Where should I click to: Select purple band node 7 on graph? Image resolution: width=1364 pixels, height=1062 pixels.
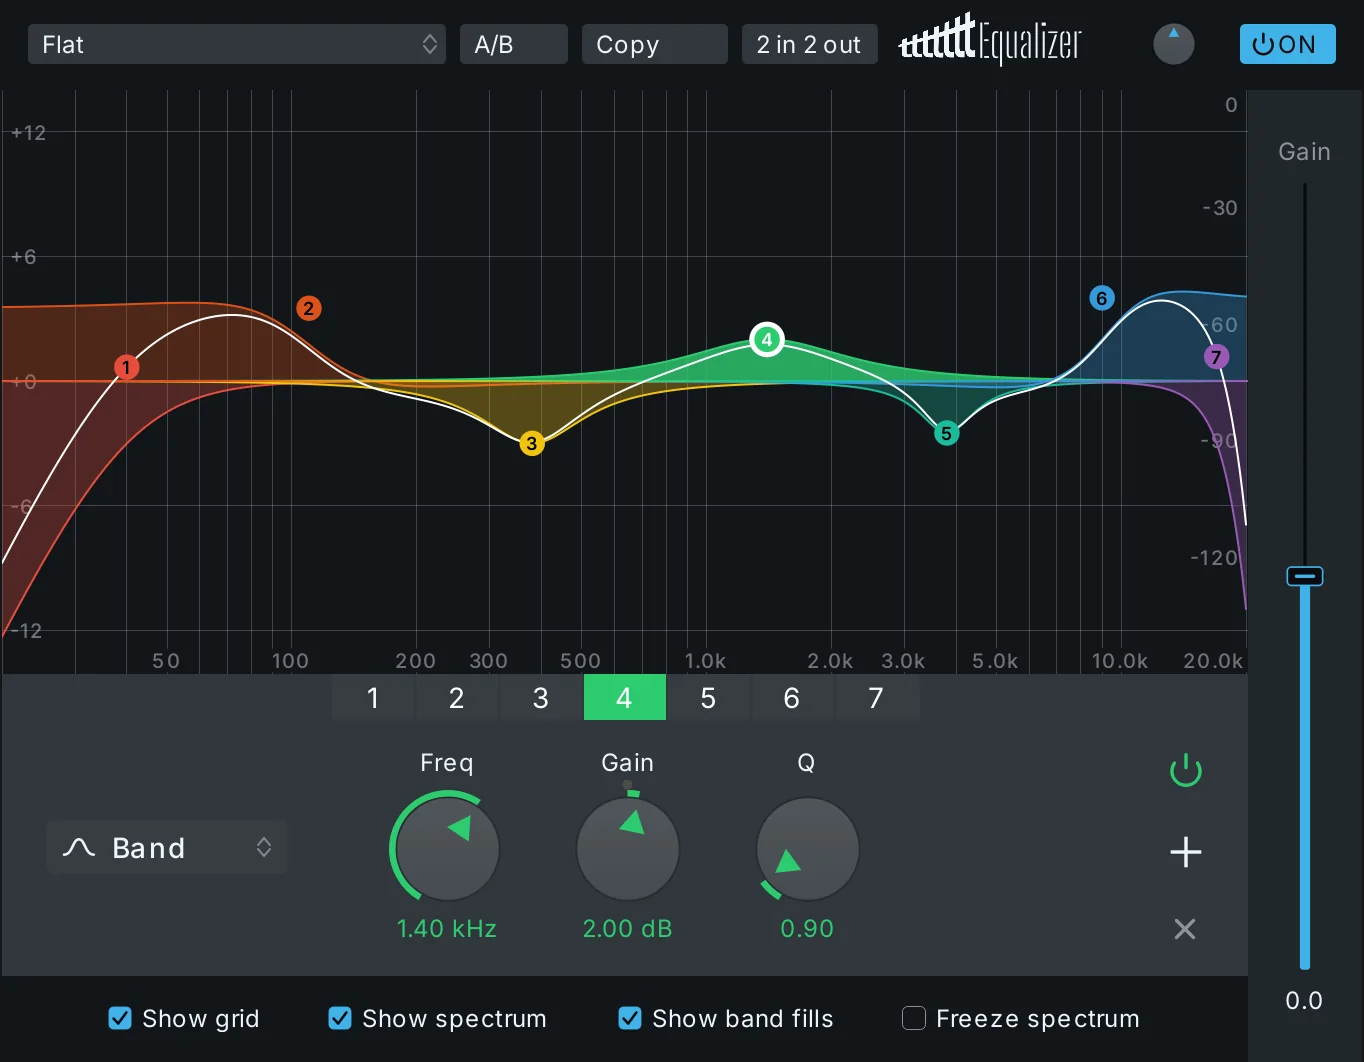pos(1216,357)
